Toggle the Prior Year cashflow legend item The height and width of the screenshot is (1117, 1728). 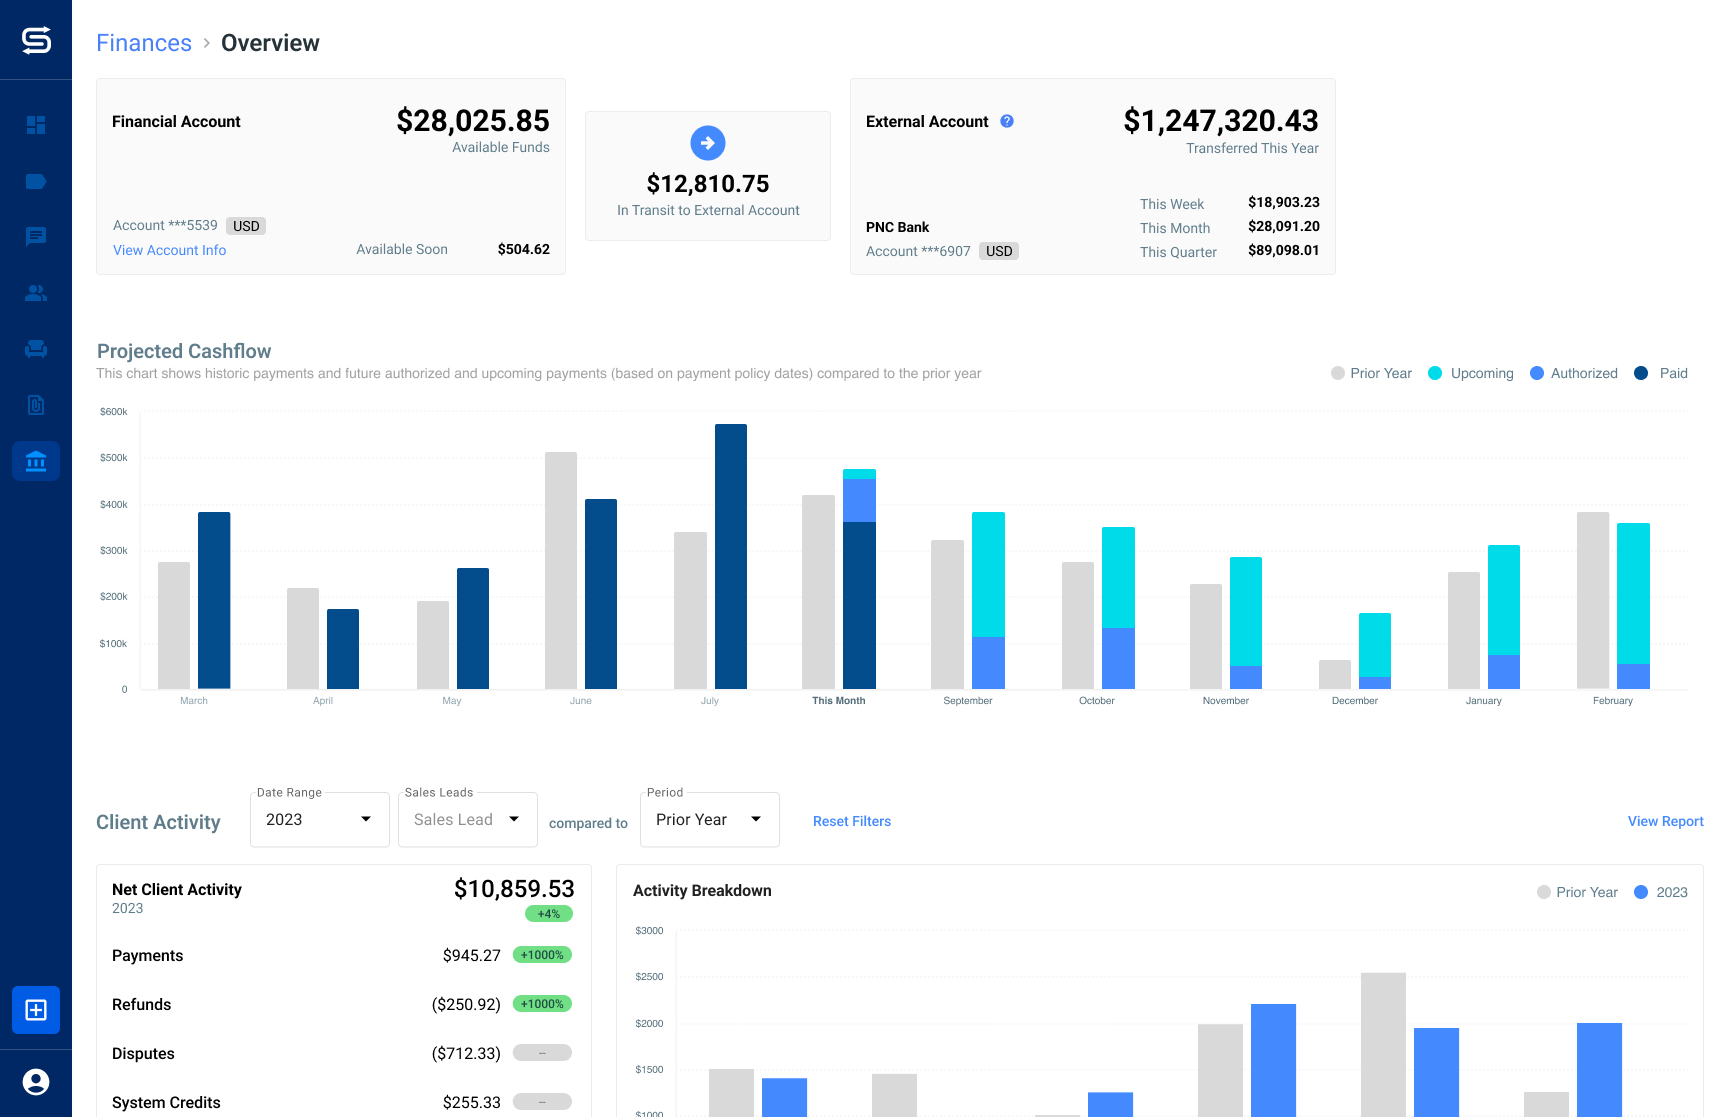(x=1371, y=373)
